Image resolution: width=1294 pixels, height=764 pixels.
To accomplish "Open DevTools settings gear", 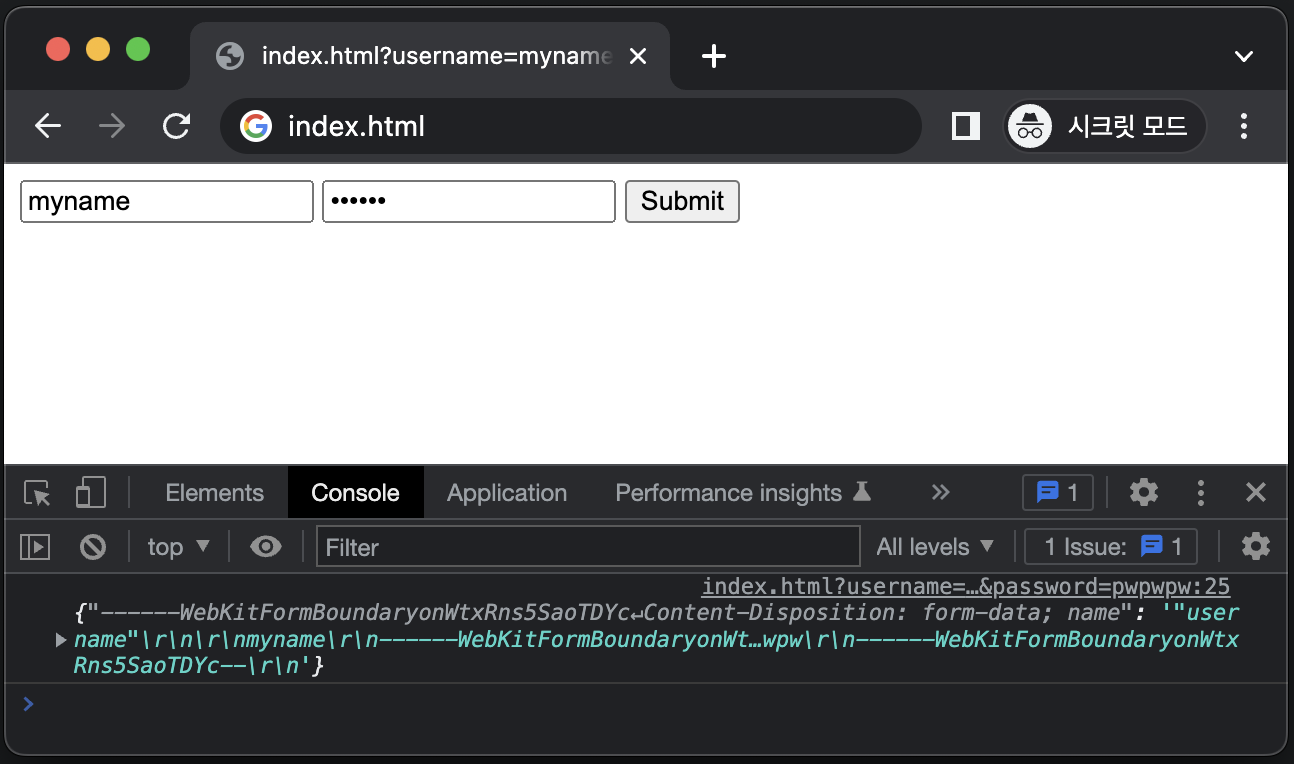I will (x=1144, y=492).
